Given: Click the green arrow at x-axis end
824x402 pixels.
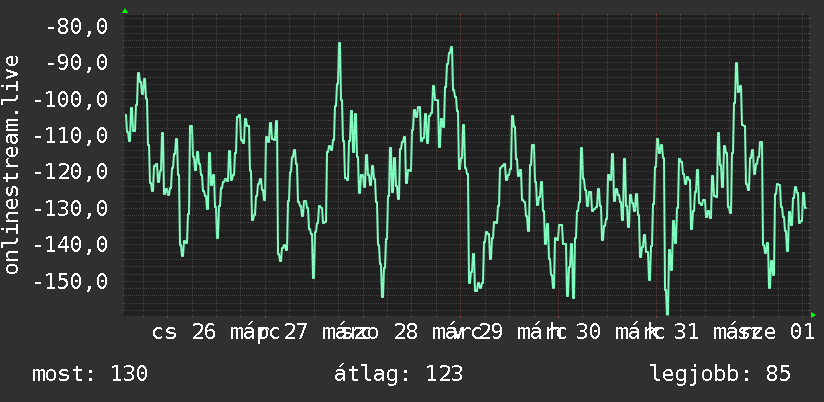Looking at the screenshot, I should point(813,315).
